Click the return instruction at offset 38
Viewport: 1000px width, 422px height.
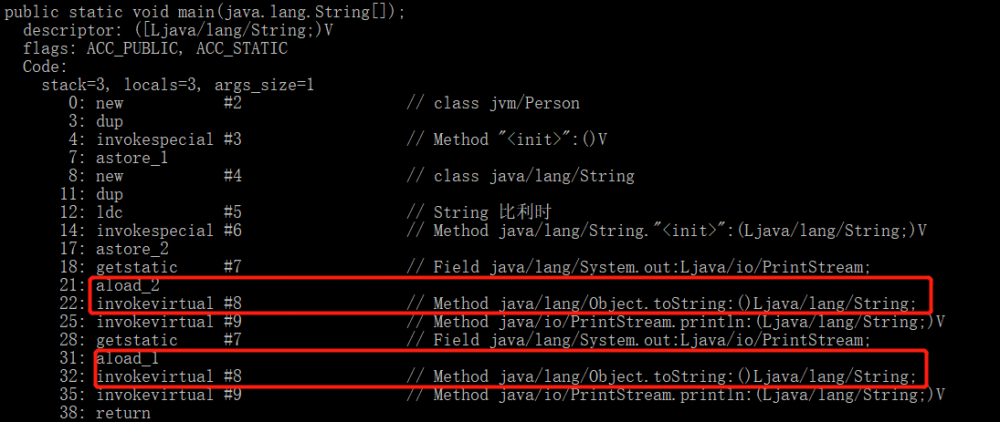pos(122,412)
